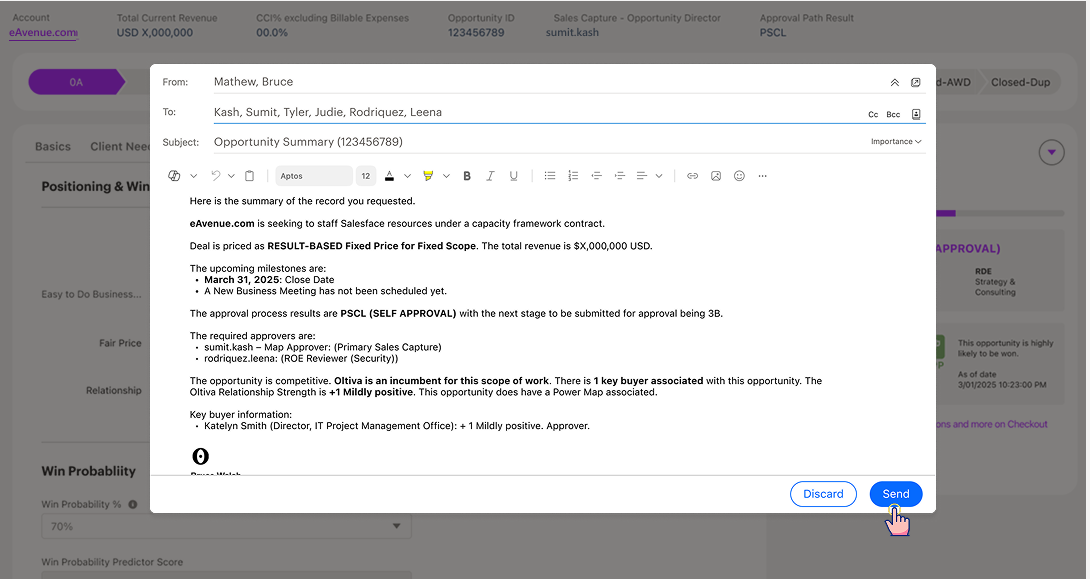Expand the font color palette arrow
Image resolution: width=1090 pixels, height=580 pixels.
point(407,176)
